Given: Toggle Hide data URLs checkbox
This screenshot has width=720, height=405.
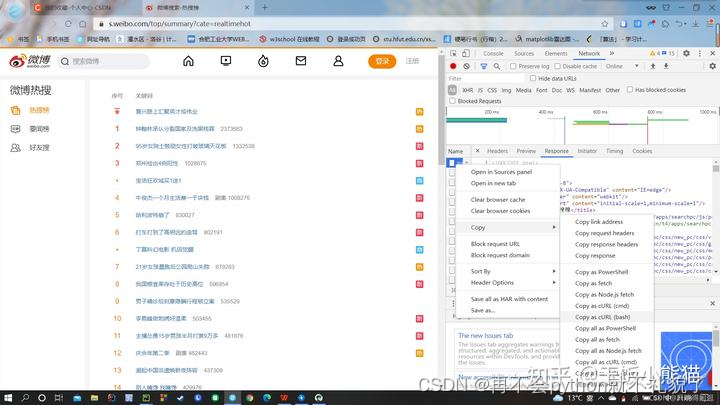Looking at the screenshot, I should pyautogui.click(x=533, y=79).
